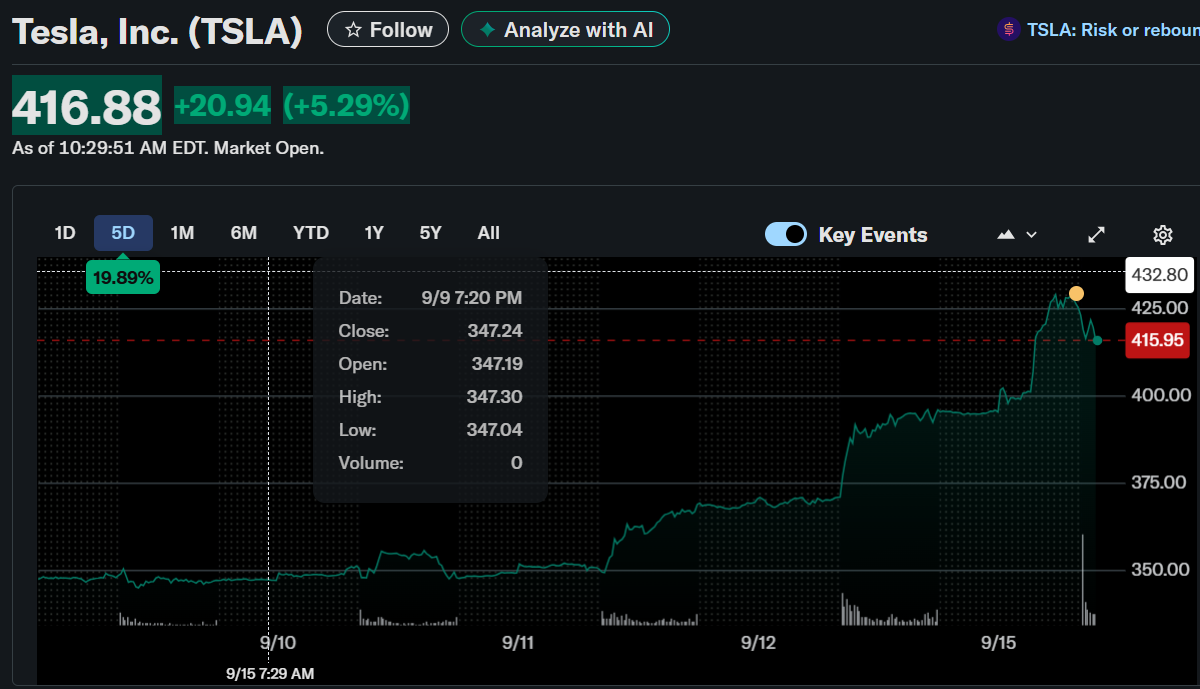
Task: Click the 375.00 axis value
Action: 1160,482
